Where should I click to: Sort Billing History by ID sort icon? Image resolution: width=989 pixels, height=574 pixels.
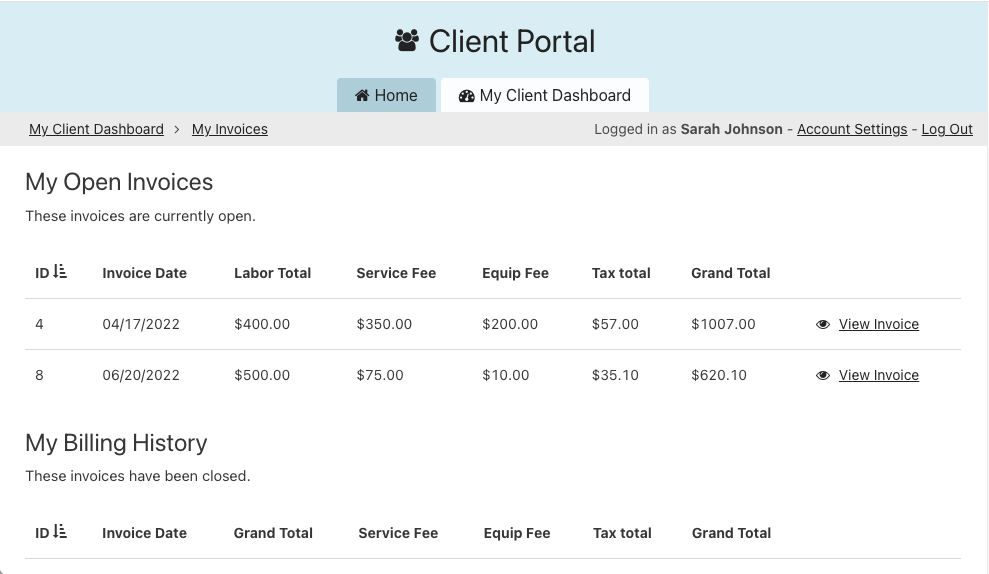point(60,533)
